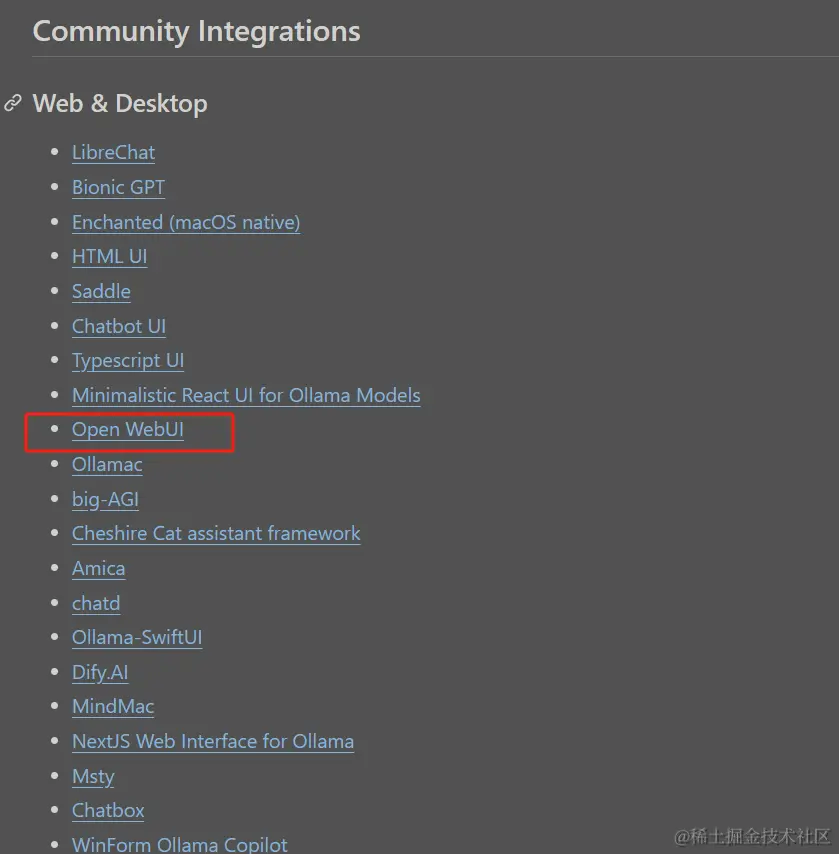This screenshot has width=839, height=854.
Task: Open the Typescript UI link
Action: click(128, 361)
